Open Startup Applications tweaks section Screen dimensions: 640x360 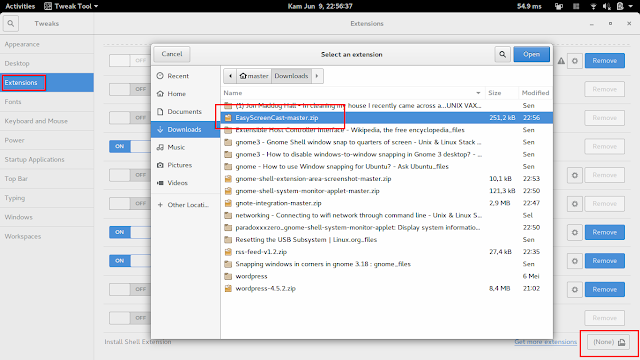pyautogui.click(x=47, y=159)
